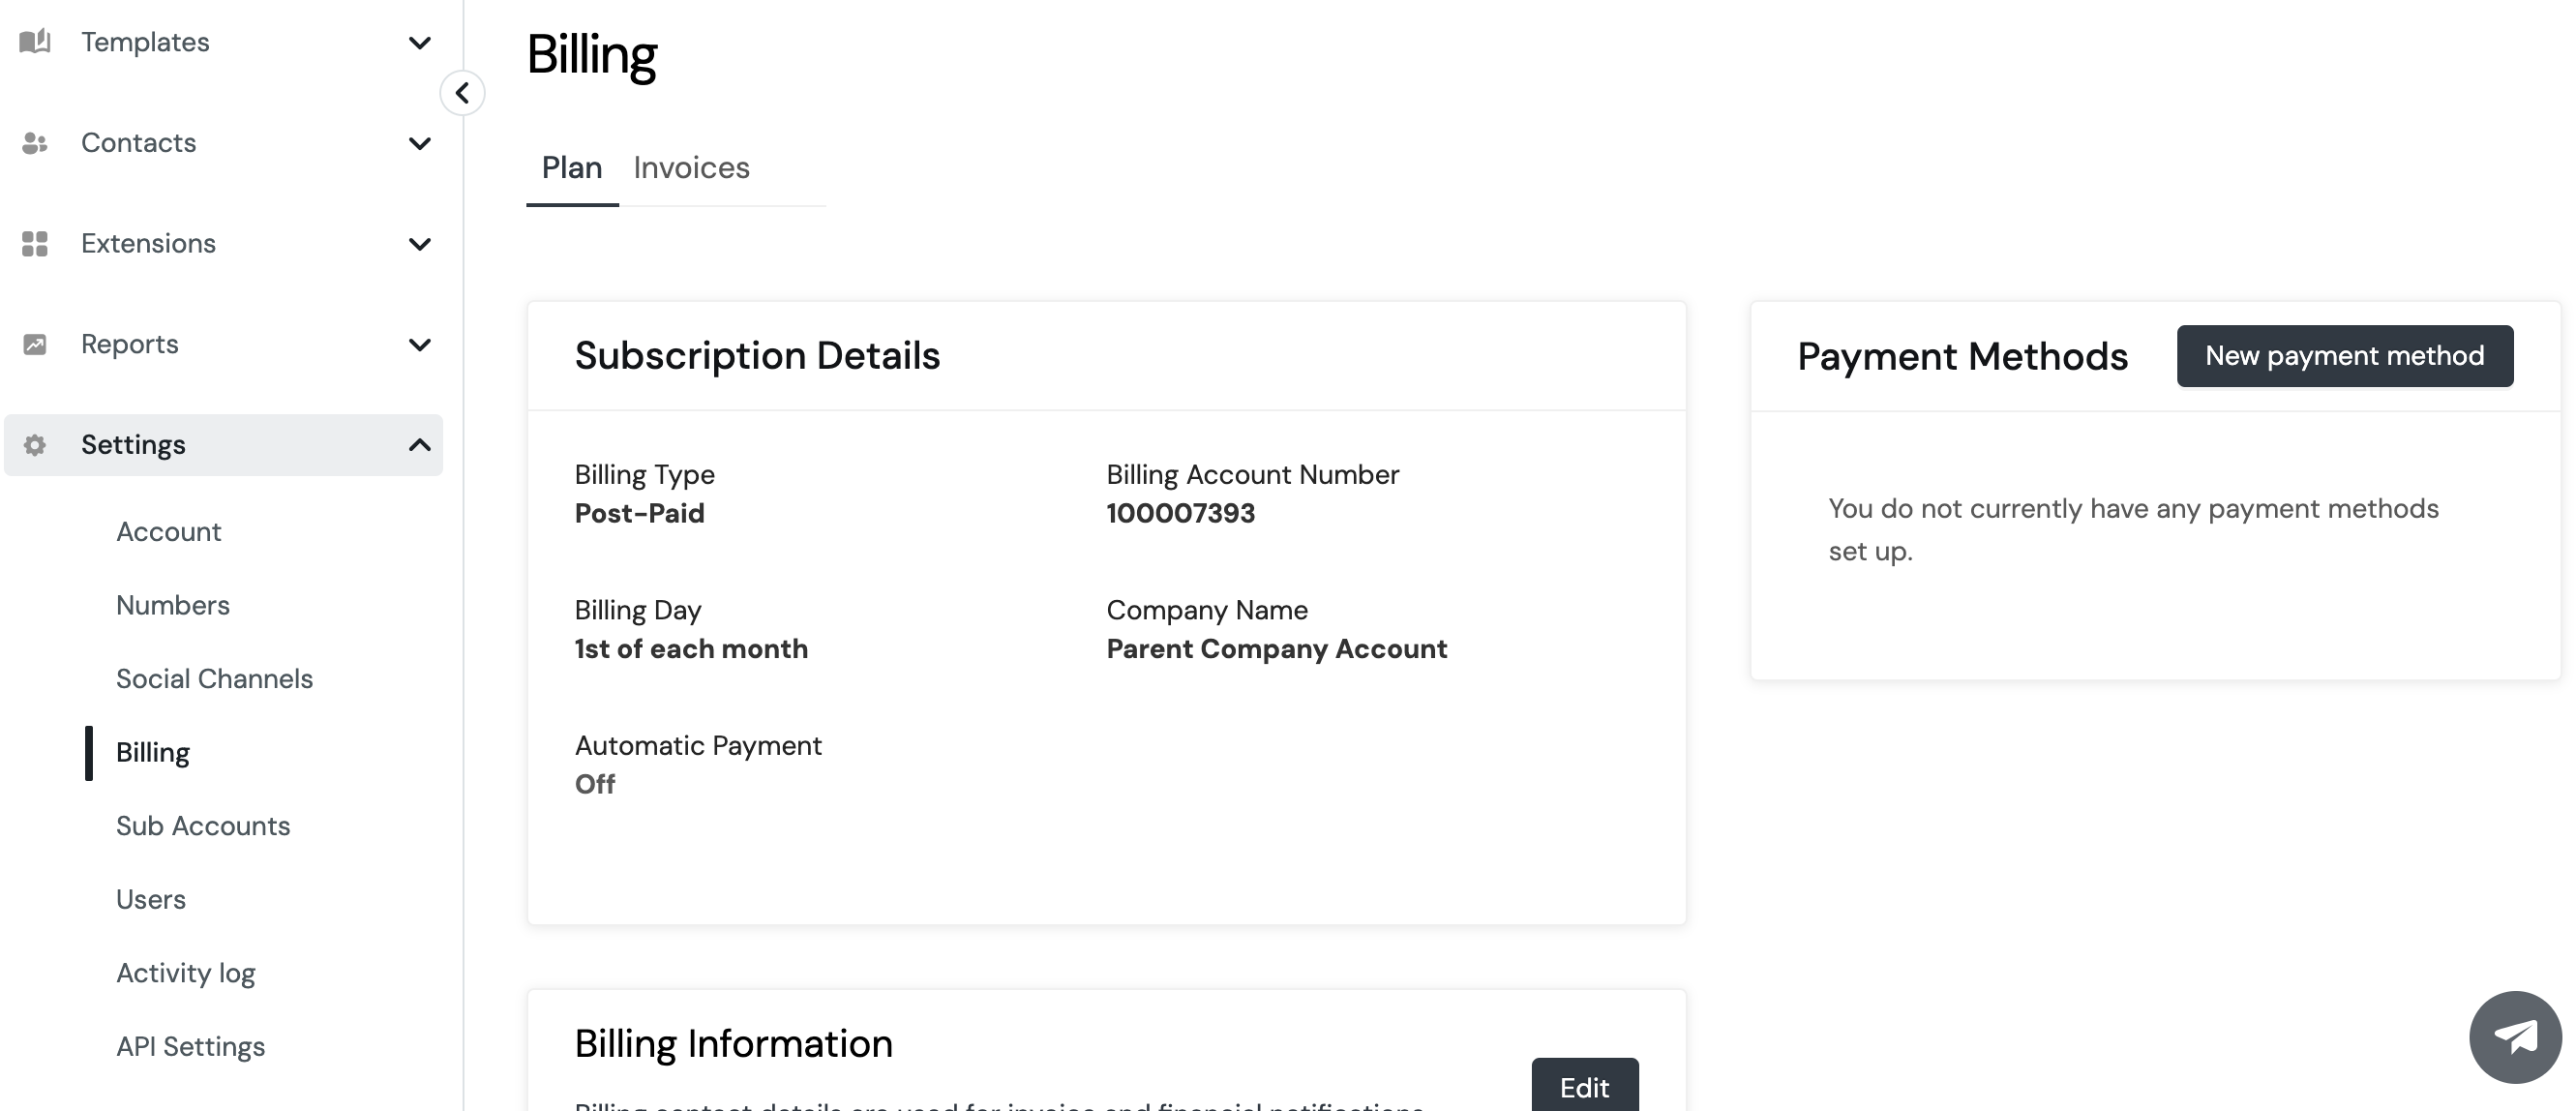Go to API Settings page
This screenshot has width=2576, height=1111.
click(191, 1047)
